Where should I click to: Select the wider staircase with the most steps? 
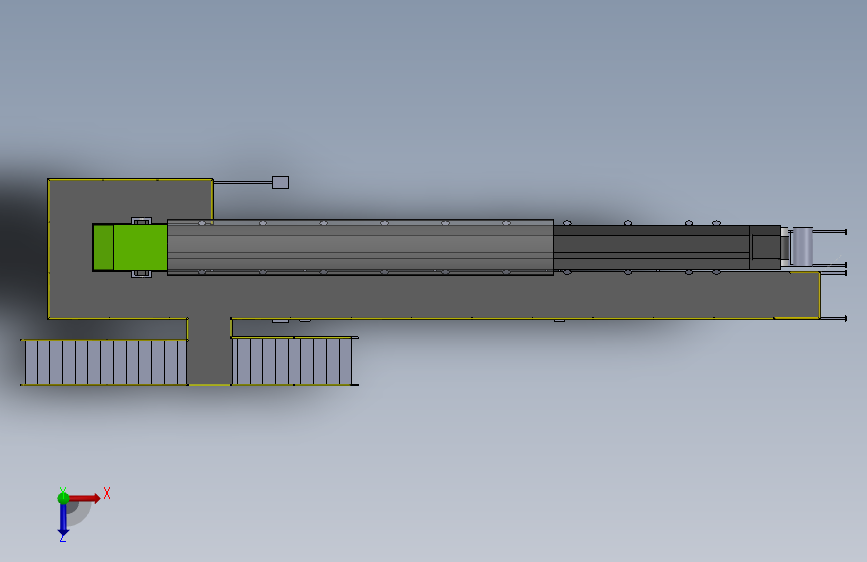point(105,362)
